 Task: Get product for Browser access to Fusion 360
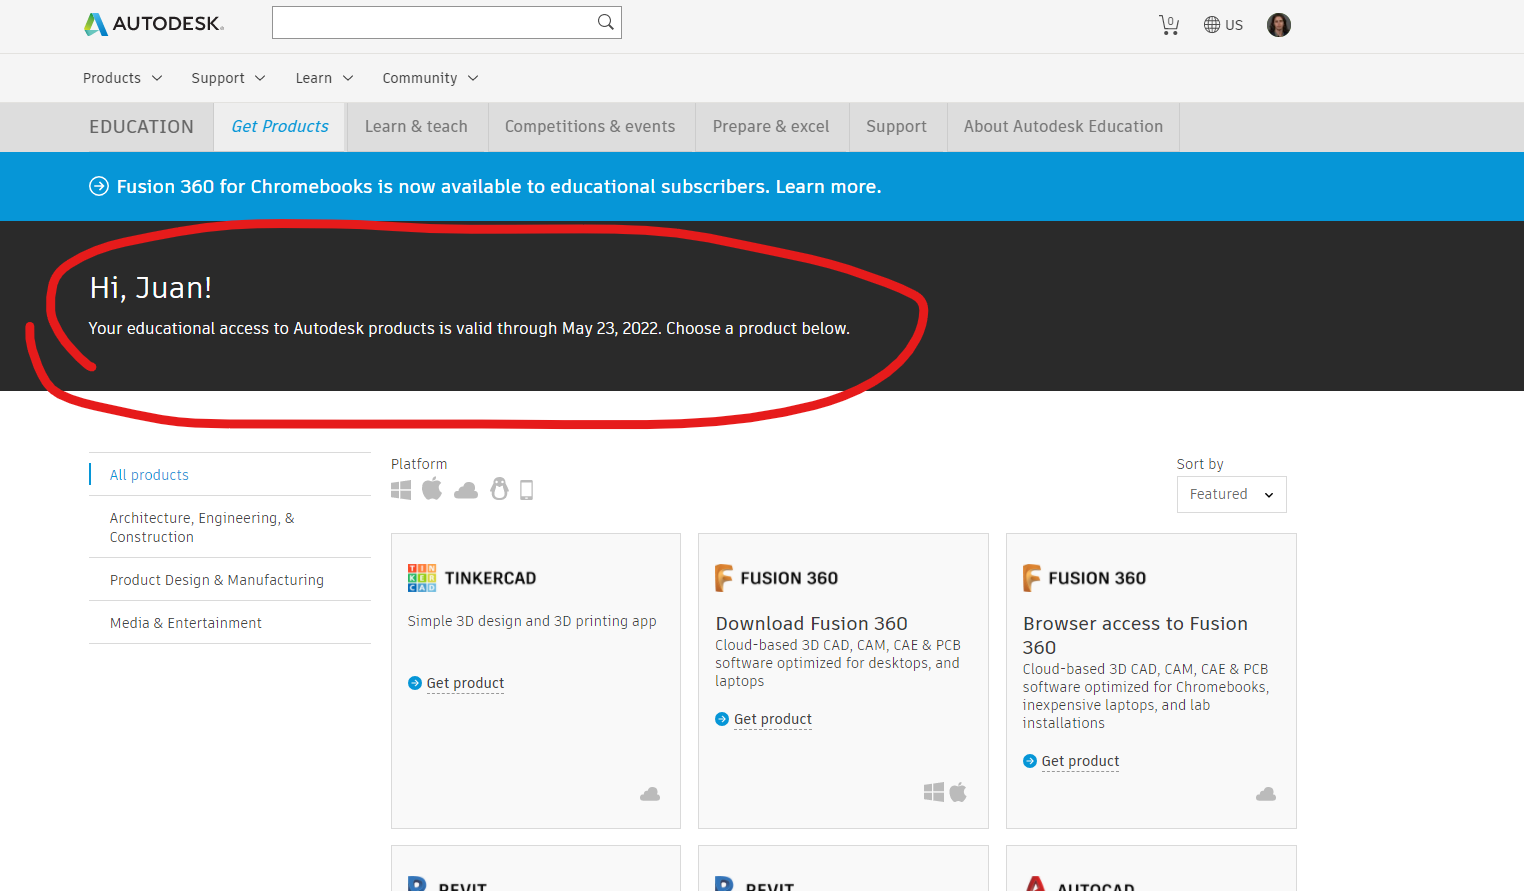pyautogui.click(x=1080, y=761)
